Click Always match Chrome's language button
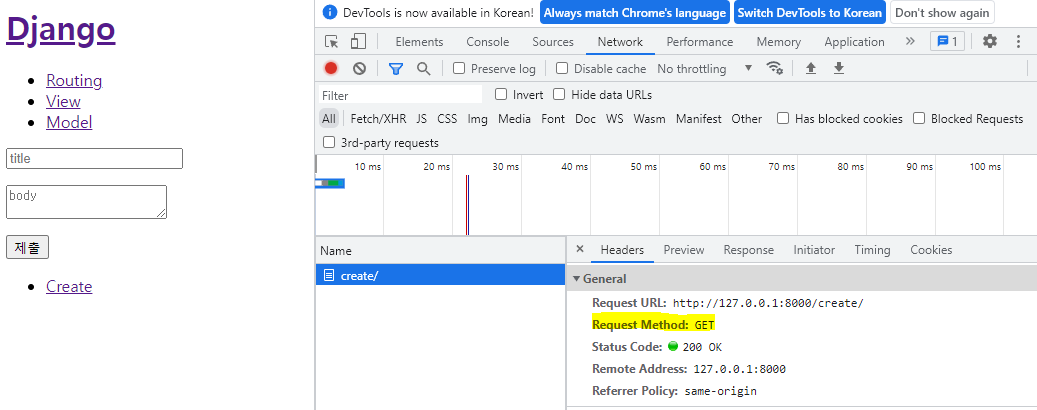Image resolution: width=1037 pixels, height=410 pixels. tap(634, 13)
